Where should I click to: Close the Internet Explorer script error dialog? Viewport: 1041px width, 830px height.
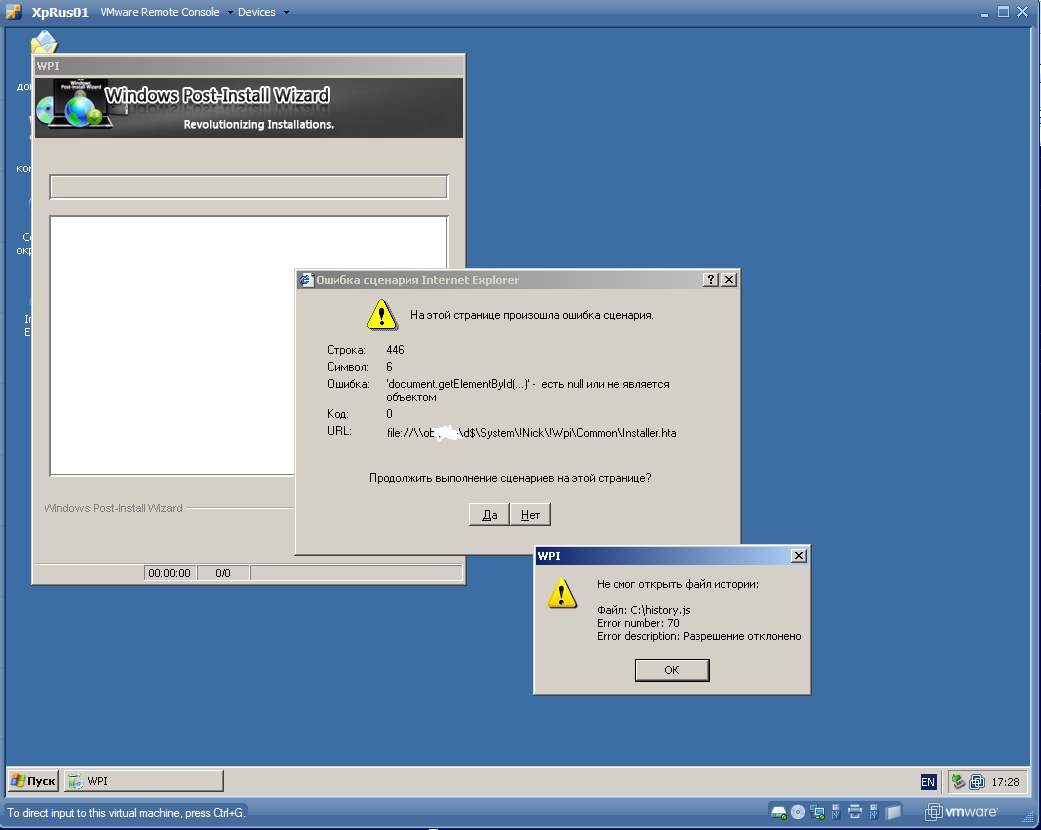pos(729,280)
